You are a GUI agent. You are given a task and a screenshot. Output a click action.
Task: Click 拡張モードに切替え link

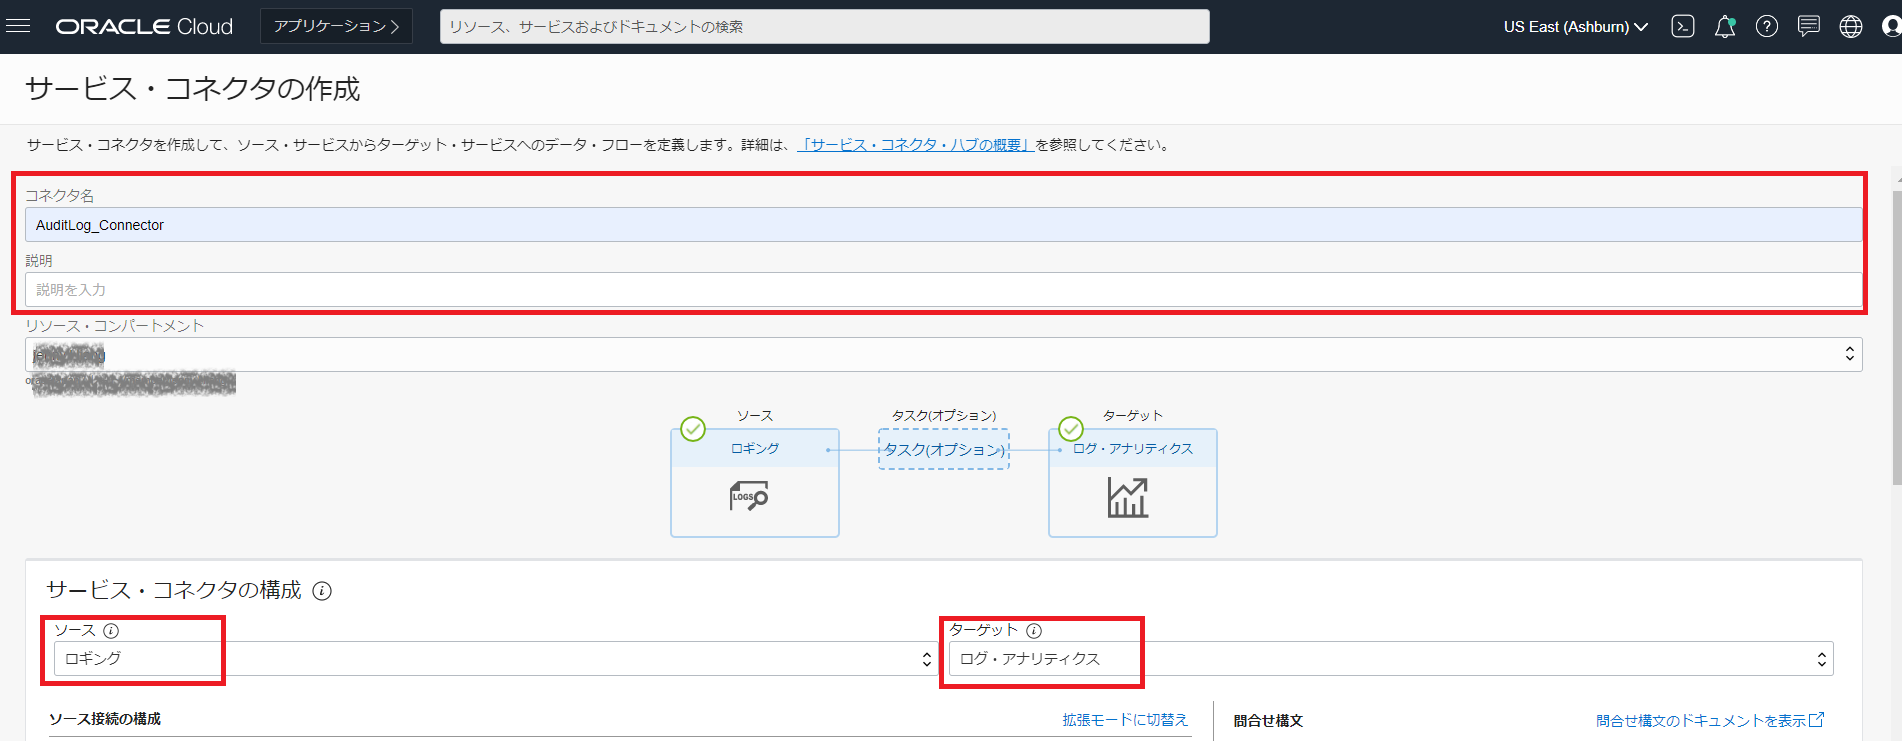(1125, 720)
